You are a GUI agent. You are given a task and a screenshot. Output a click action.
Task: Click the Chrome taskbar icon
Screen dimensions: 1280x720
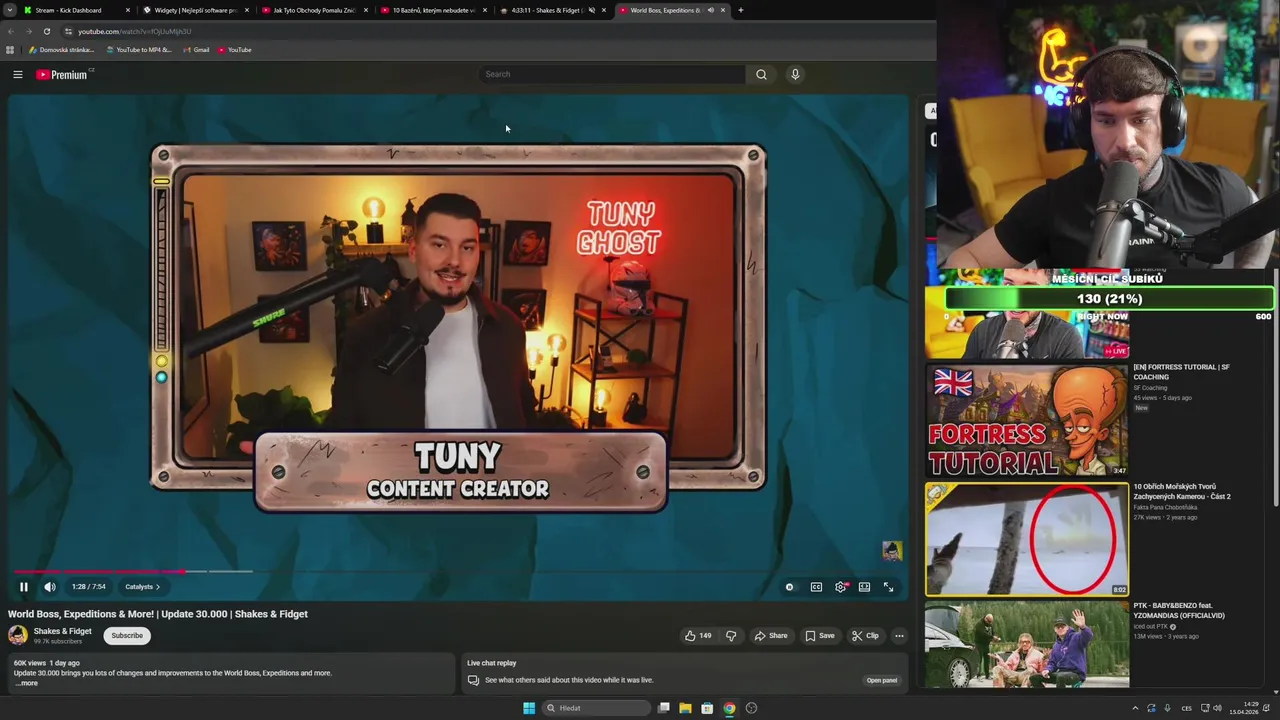coord(729,708)
